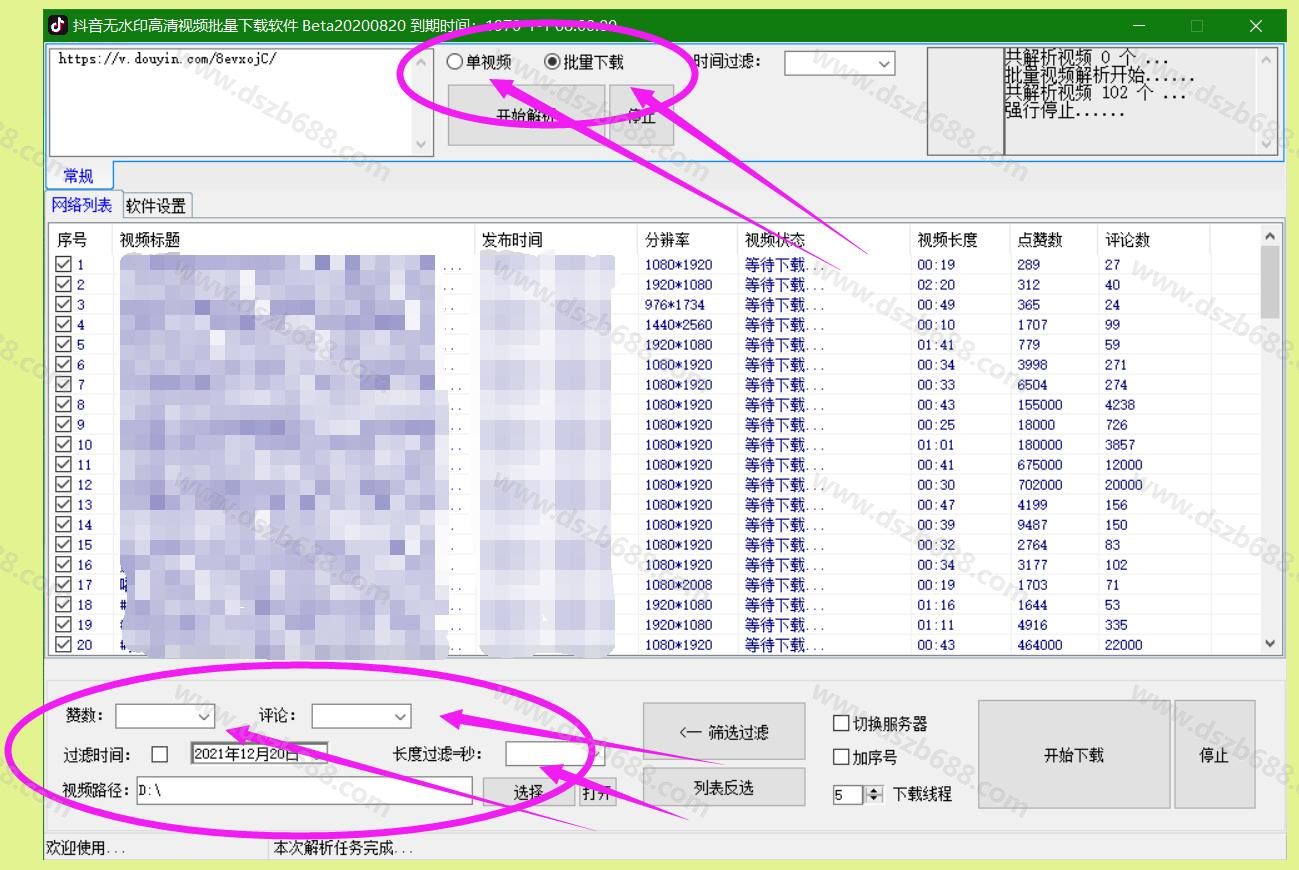Click the 选择 path button
Viewport: 1299px width, 870px height.
(x=529, y=792)
